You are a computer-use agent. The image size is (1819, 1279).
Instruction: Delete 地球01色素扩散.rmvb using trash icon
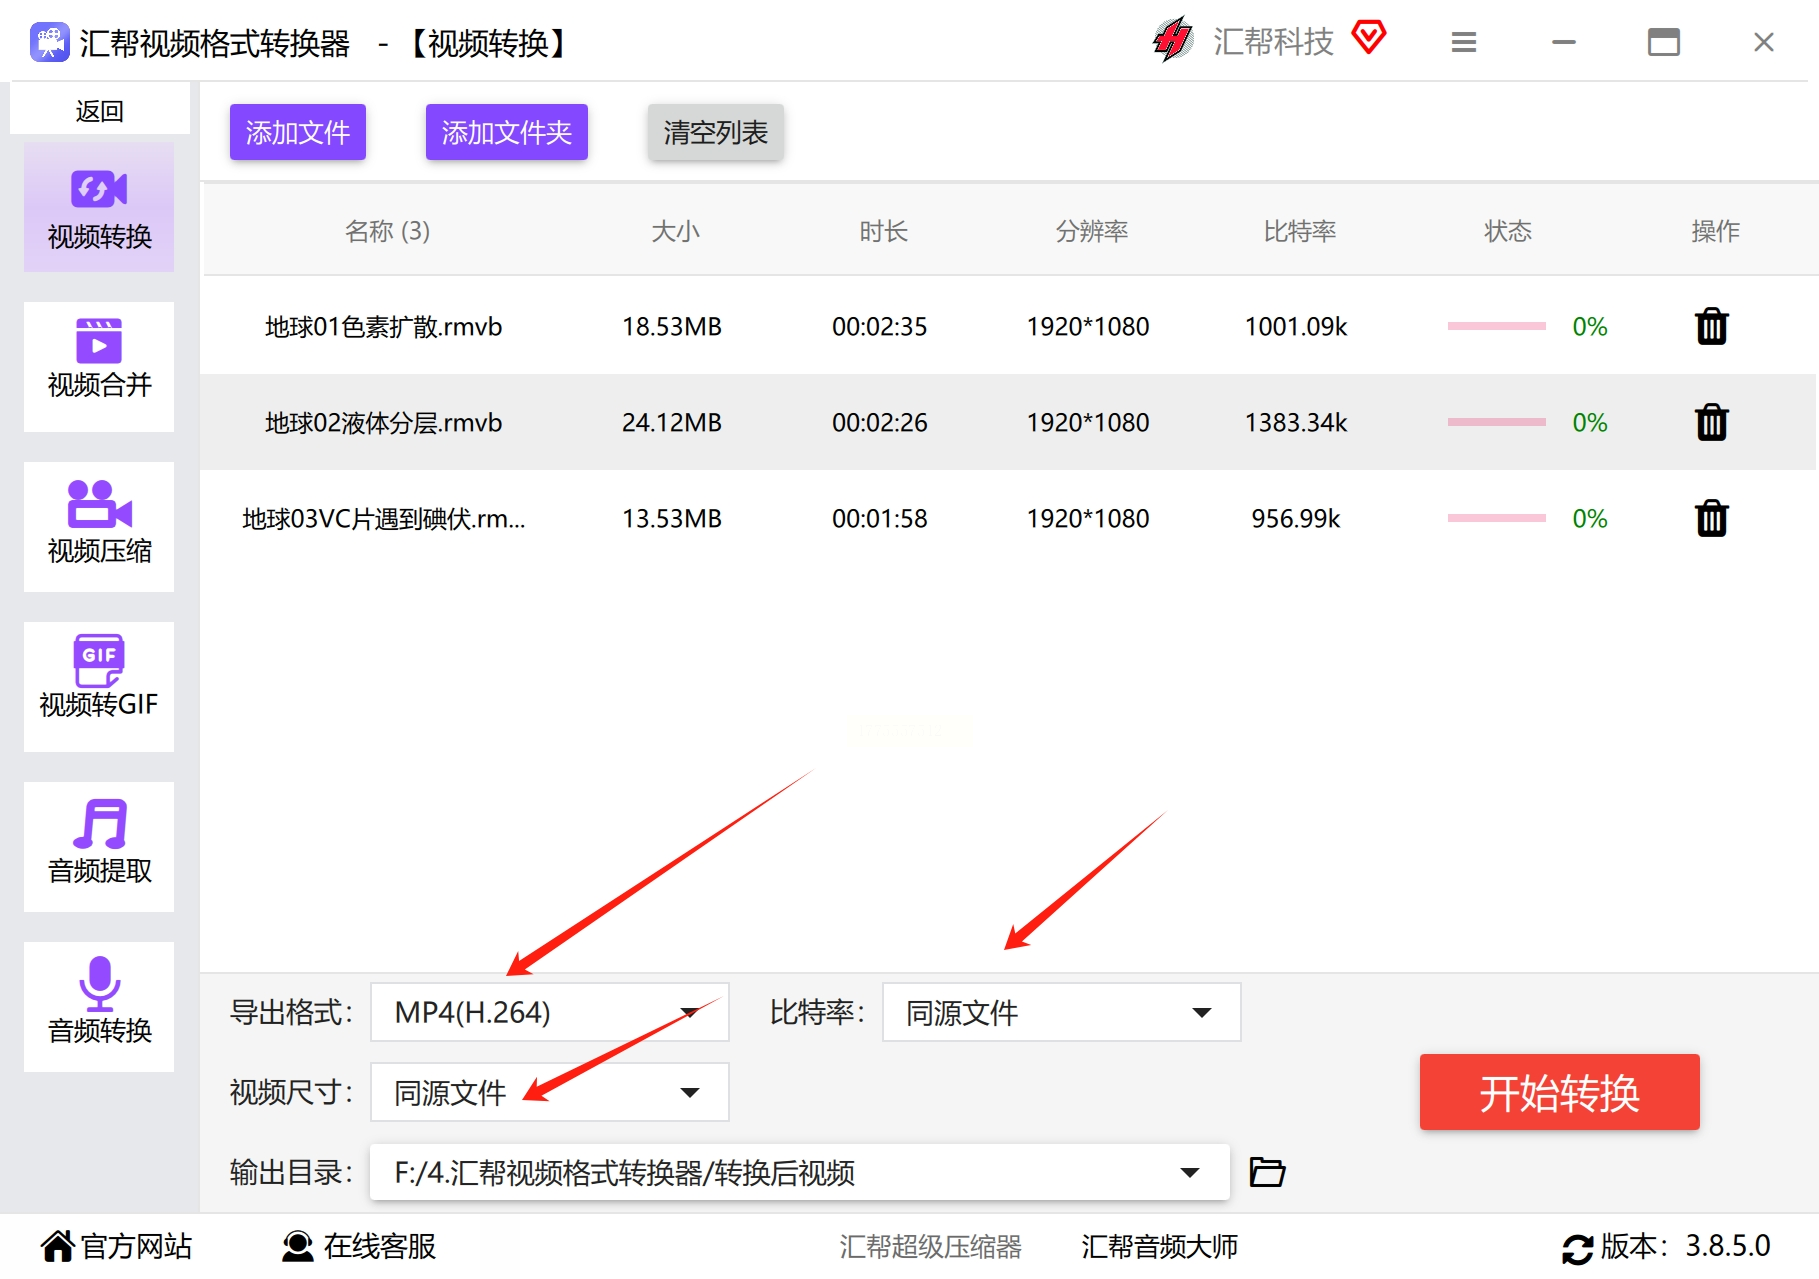(x=1711, y=327)
